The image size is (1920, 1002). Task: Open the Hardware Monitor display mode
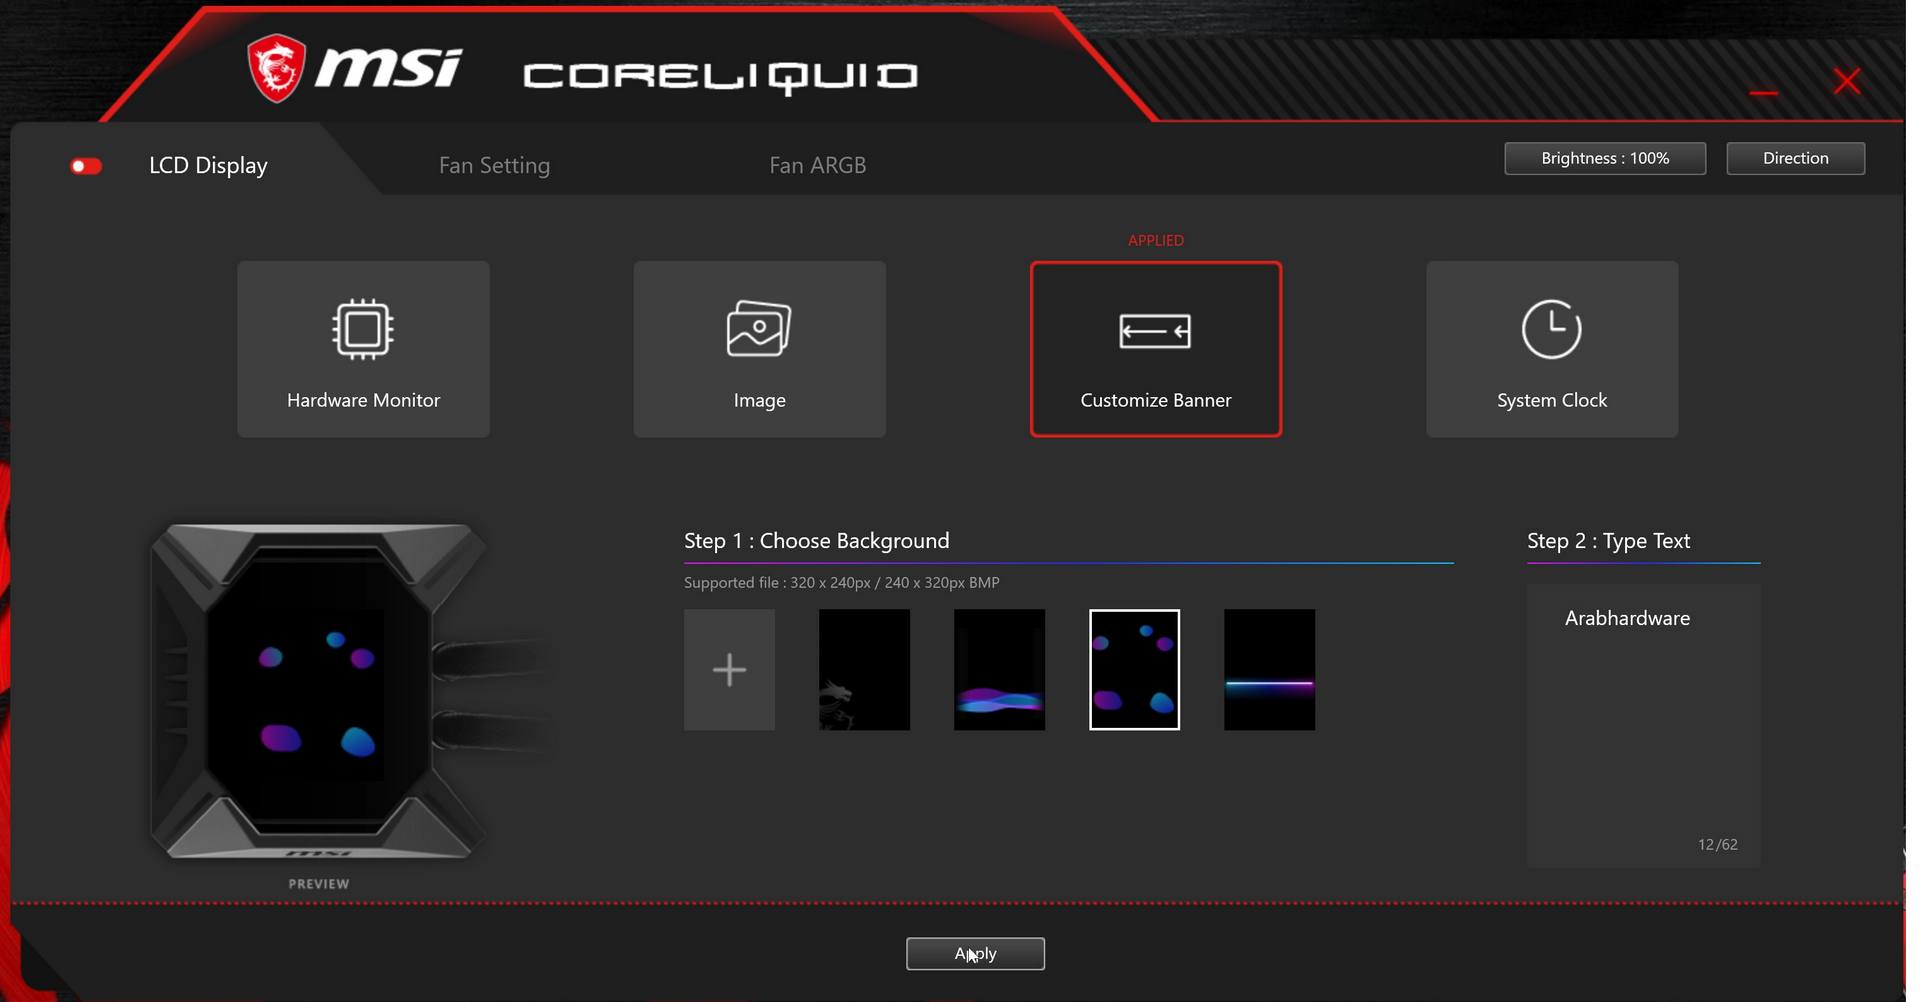363,349
